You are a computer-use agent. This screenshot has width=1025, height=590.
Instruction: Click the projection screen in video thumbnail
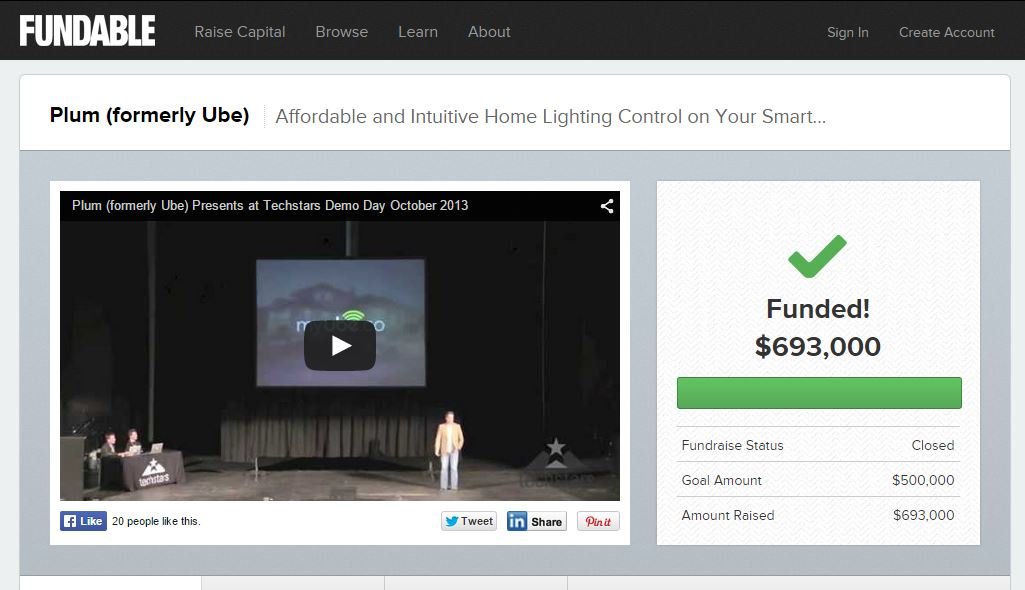pyautogui.click(x=340, y=323)
